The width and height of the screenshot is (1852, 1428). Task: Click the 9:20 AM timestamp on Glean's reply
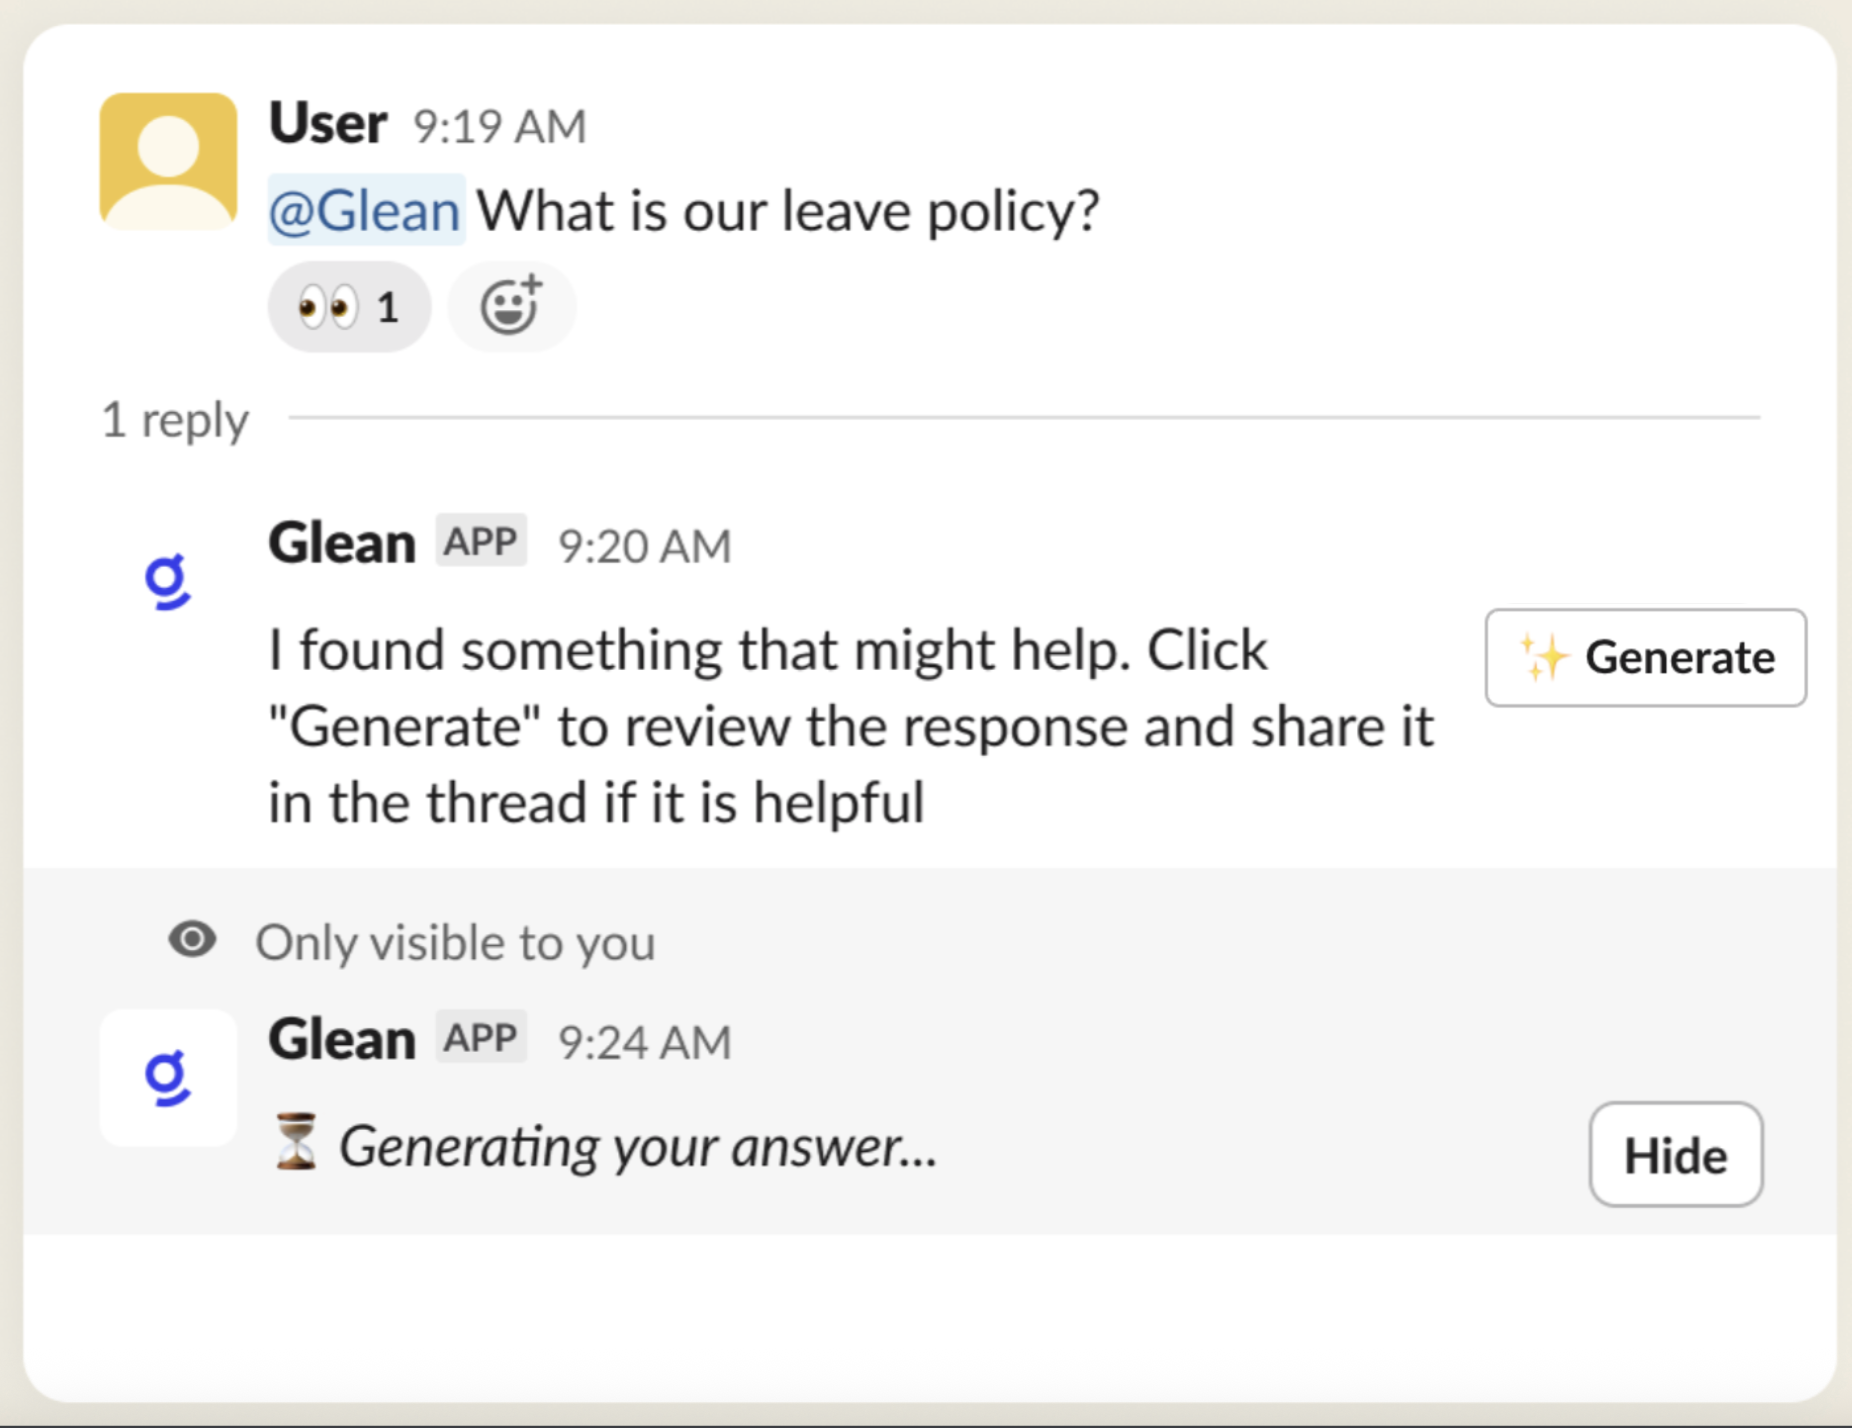pyautogui.click(x=644, y=545)
